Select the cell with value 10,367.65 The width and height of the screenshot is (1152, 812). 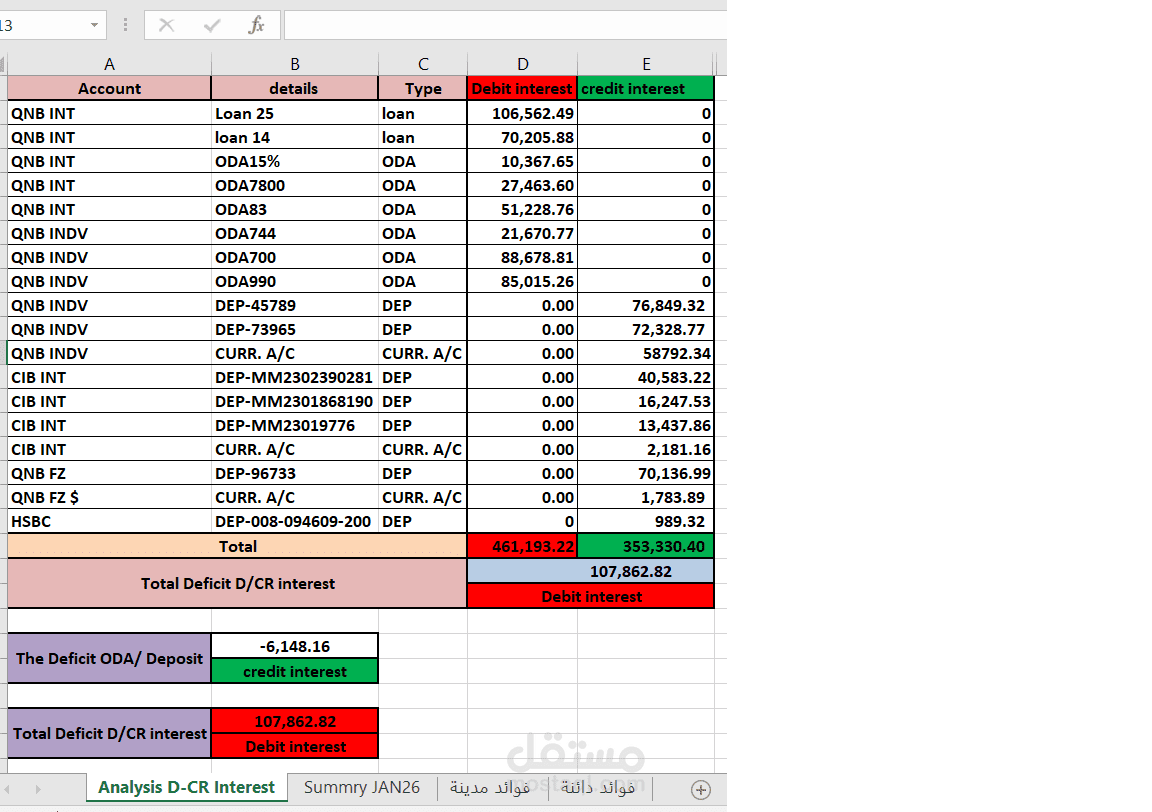(522, 162)
